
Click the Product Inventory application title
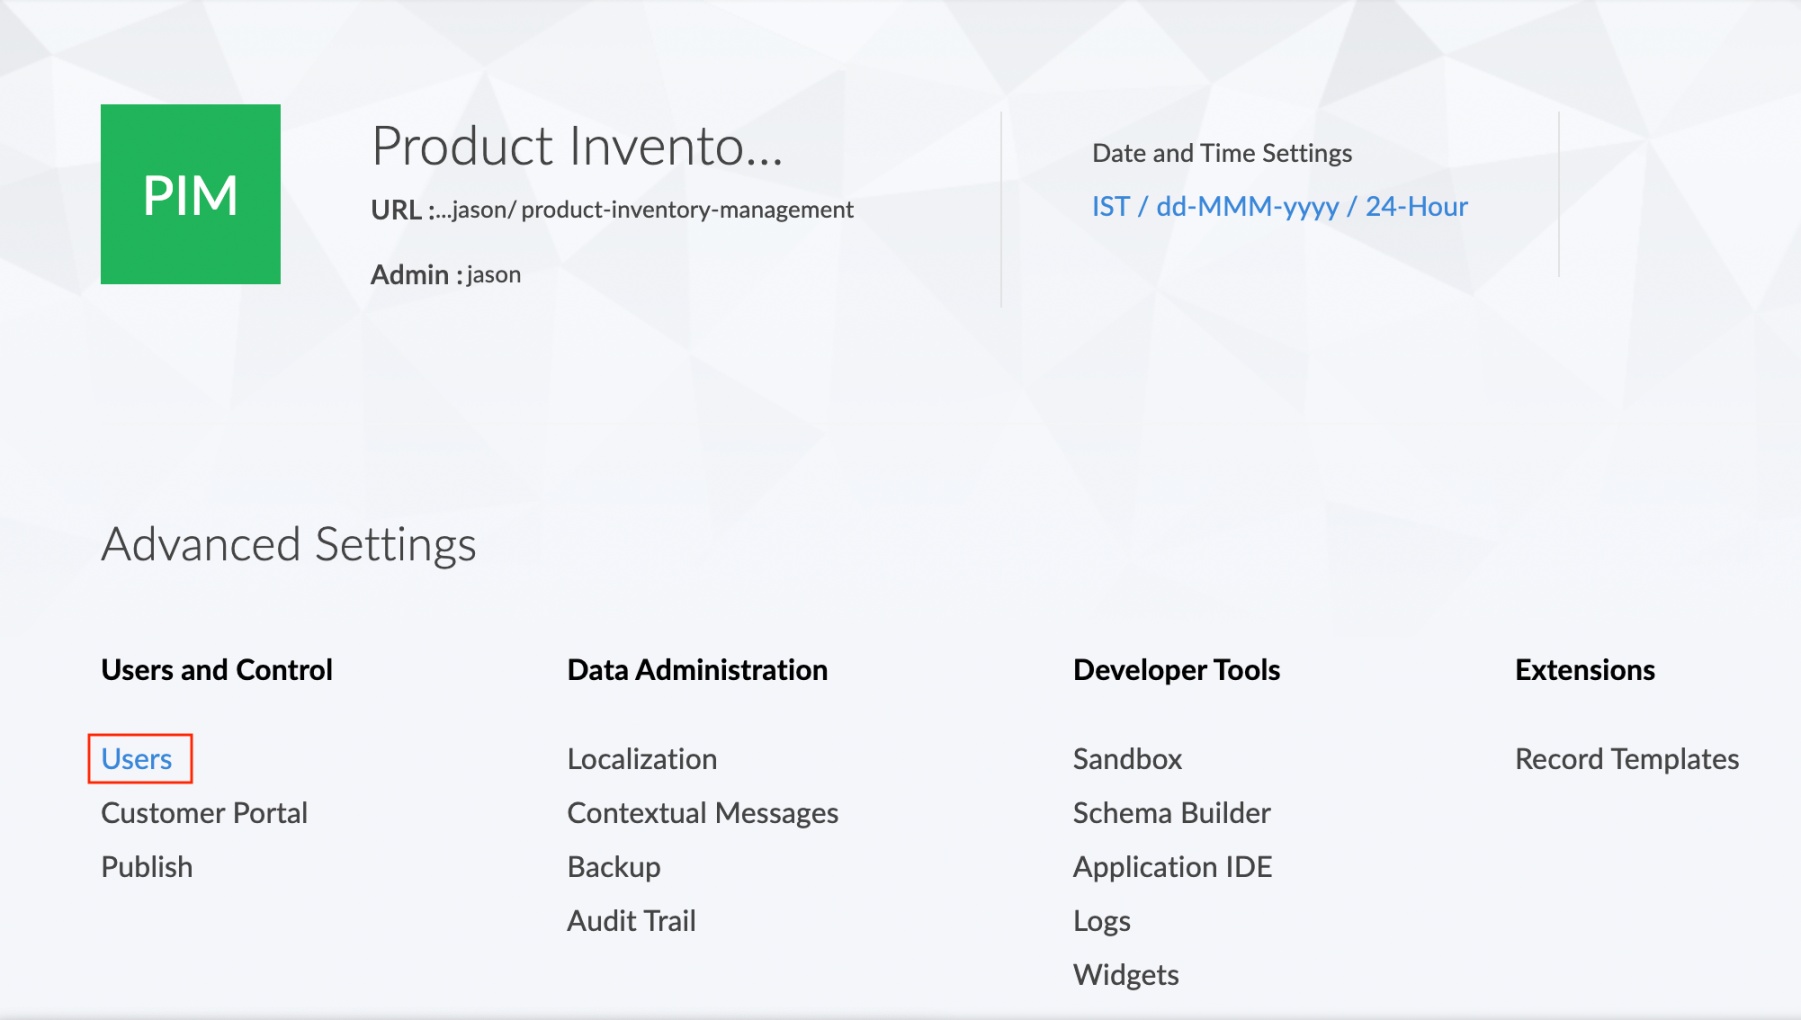(576, 146)
